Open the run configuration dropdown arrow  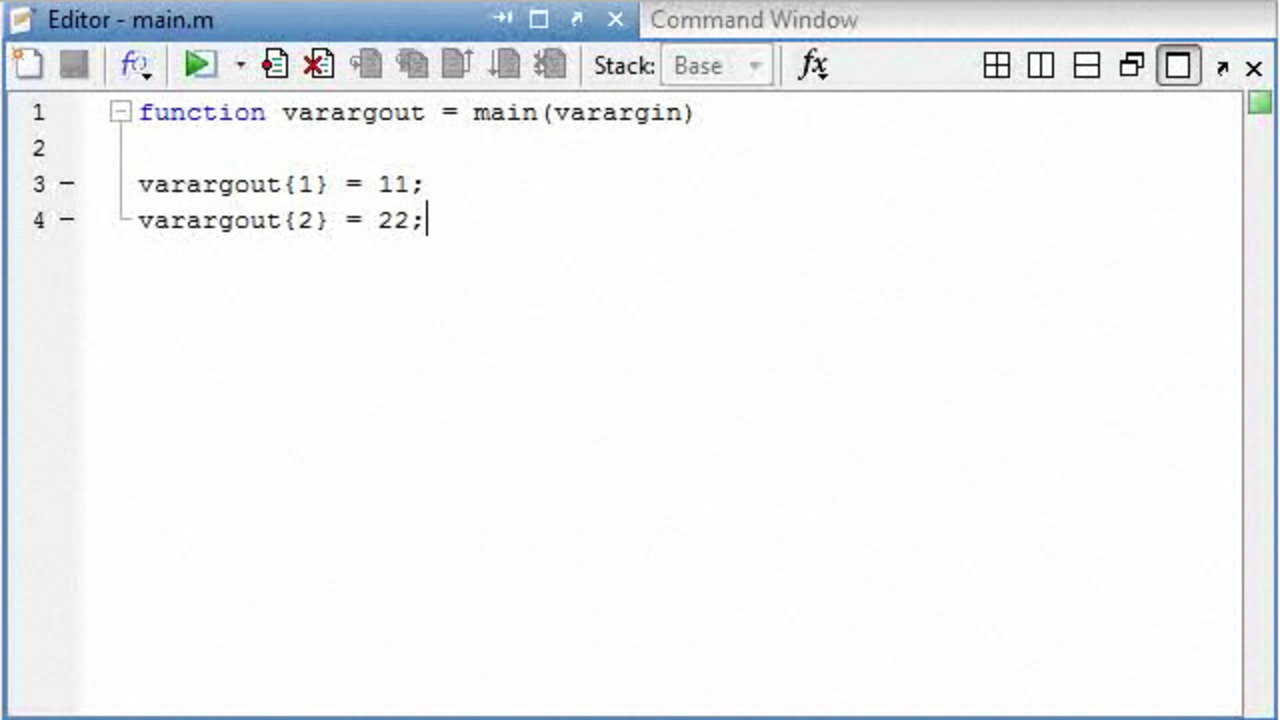240,66
